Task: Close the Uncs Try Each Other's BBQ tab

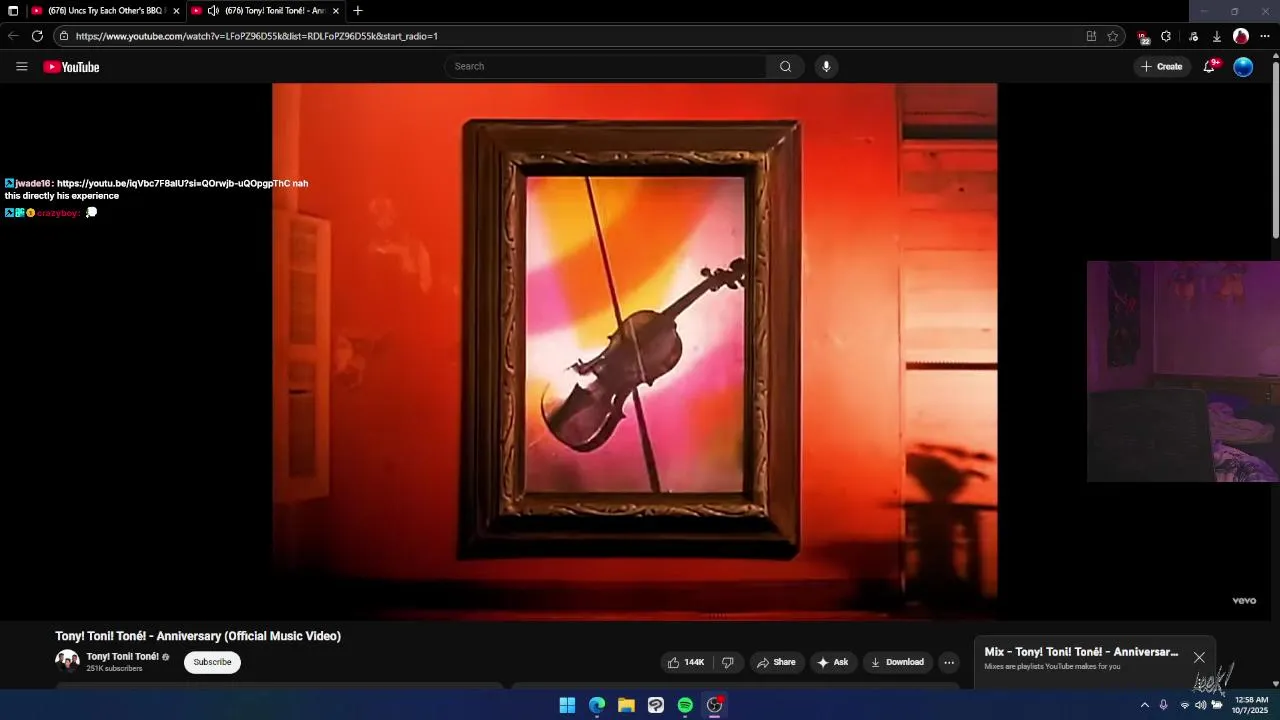Action: [177, 11]
